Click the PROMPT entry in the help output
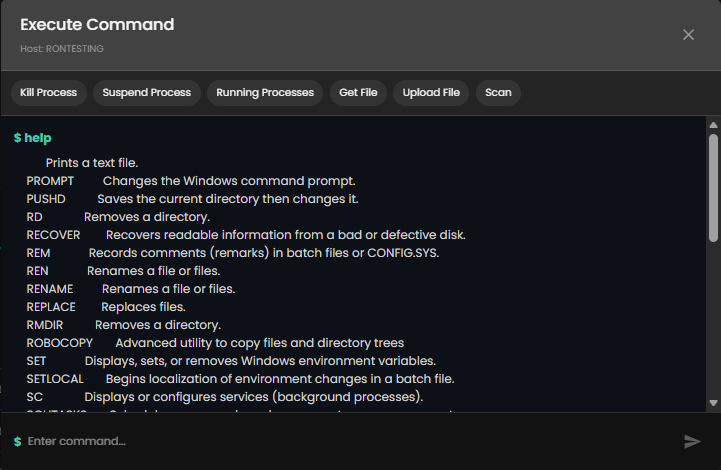The height and width of the screenshot is (470, 721). tap(51, 181)
